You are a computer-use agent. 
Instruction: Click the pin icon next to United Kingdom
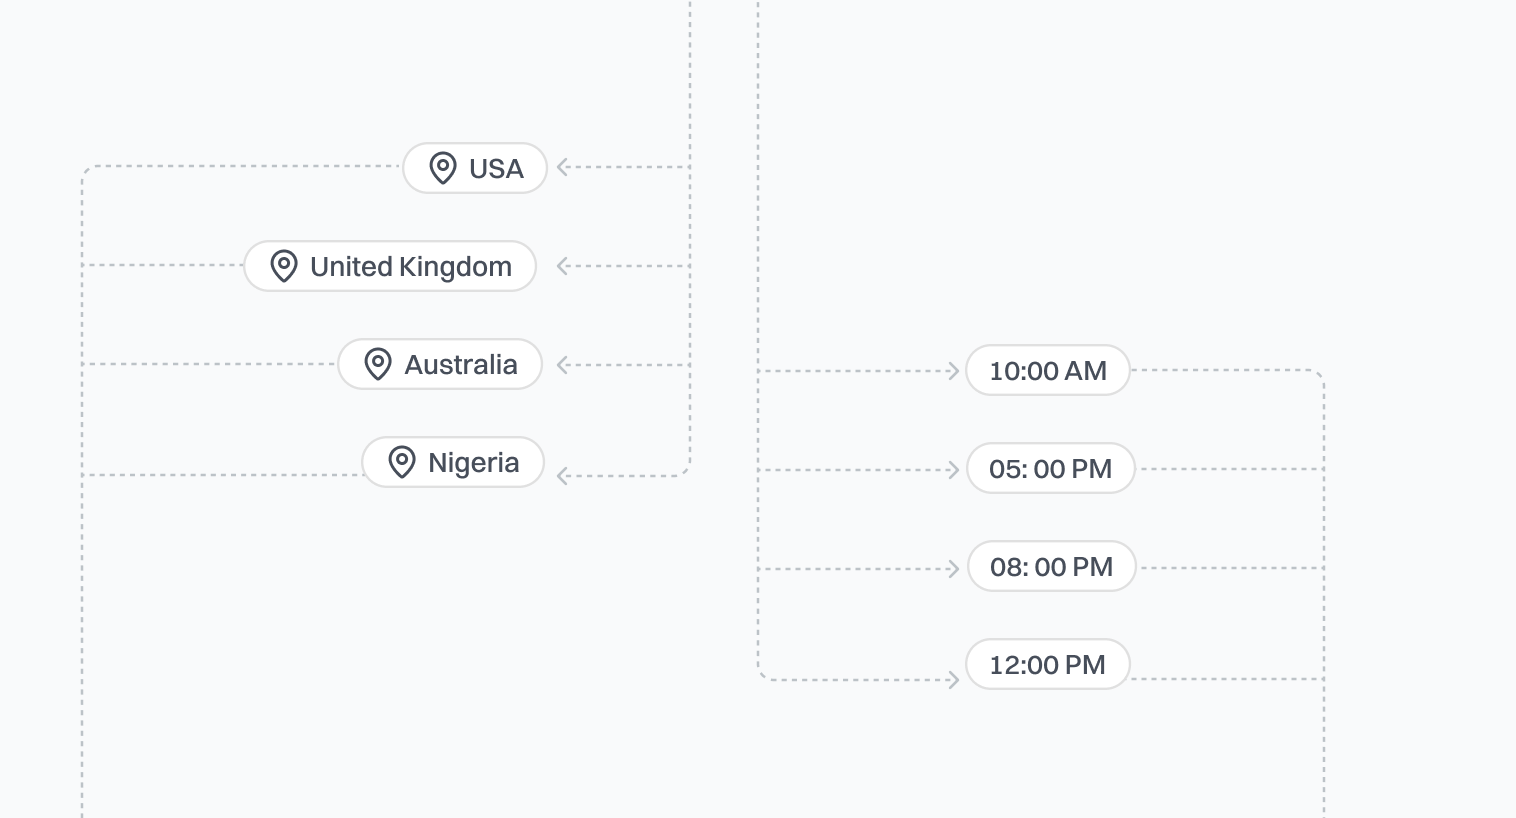click(284, 266)
